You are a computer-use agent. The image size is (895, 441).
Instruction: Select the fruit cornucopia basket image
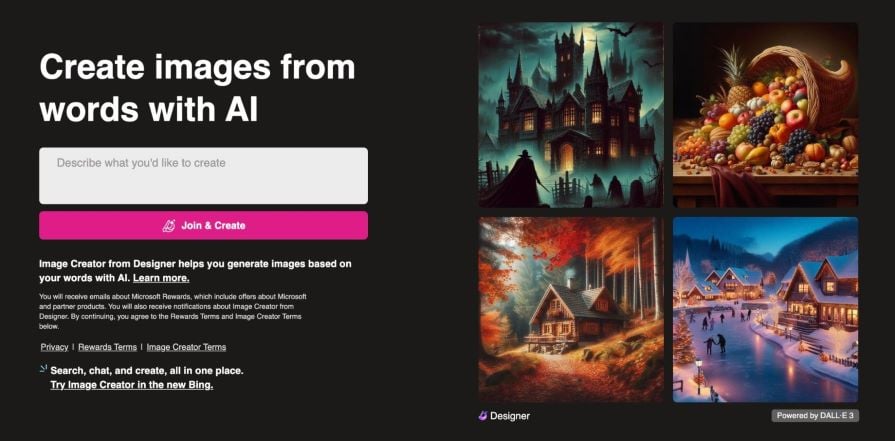coord(765,115)
